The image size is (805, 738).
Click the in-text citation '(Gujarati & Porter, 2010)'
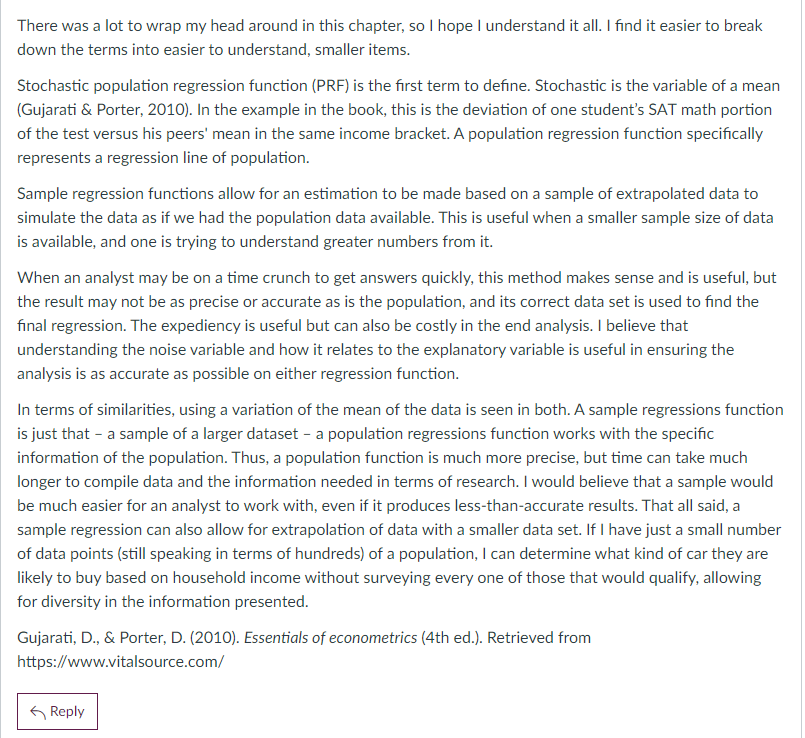coord(104,109)
